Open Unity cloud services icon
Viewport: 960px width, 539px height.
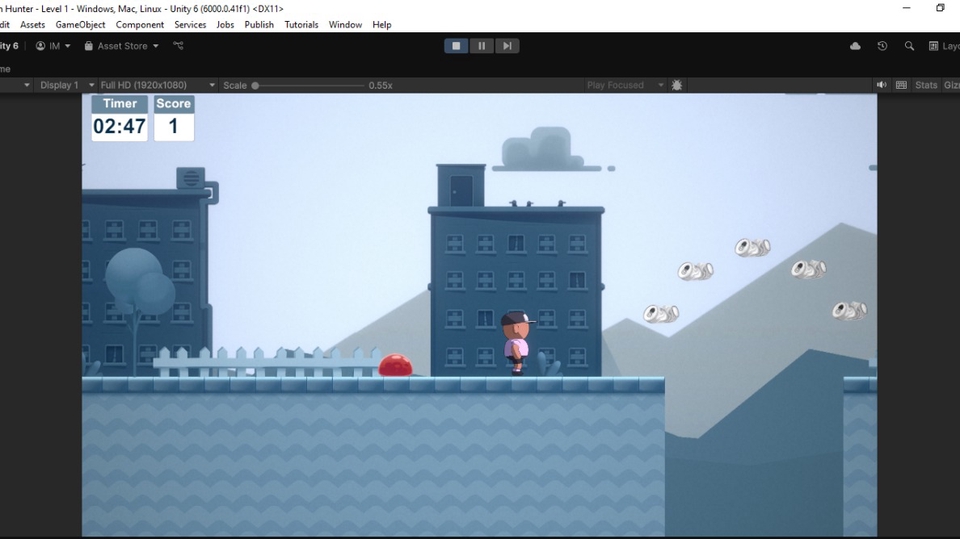[x=855, y=46]
